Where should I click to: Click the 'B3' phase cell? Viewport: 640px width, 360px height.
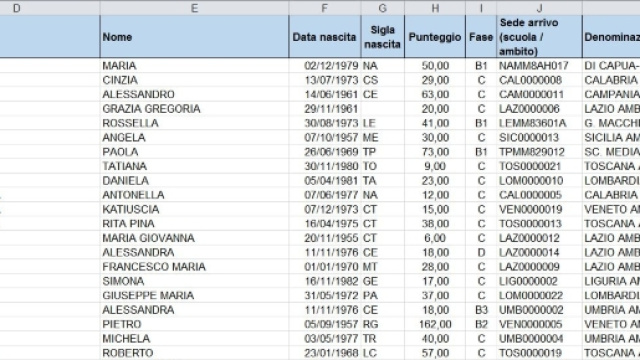tap(481, 310)
